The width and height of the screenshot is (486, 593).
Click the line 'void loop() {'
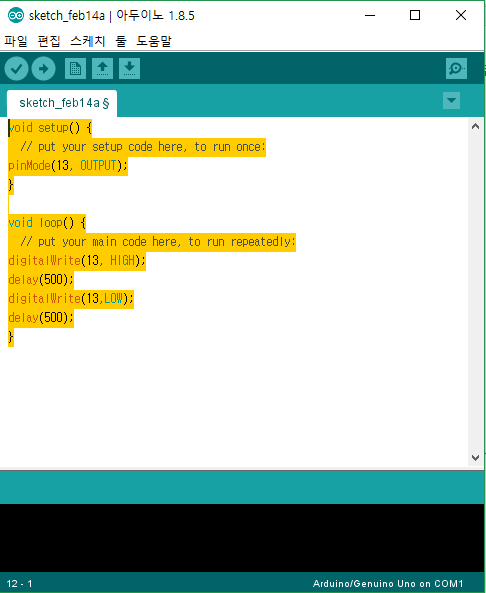tap(47, 223)
